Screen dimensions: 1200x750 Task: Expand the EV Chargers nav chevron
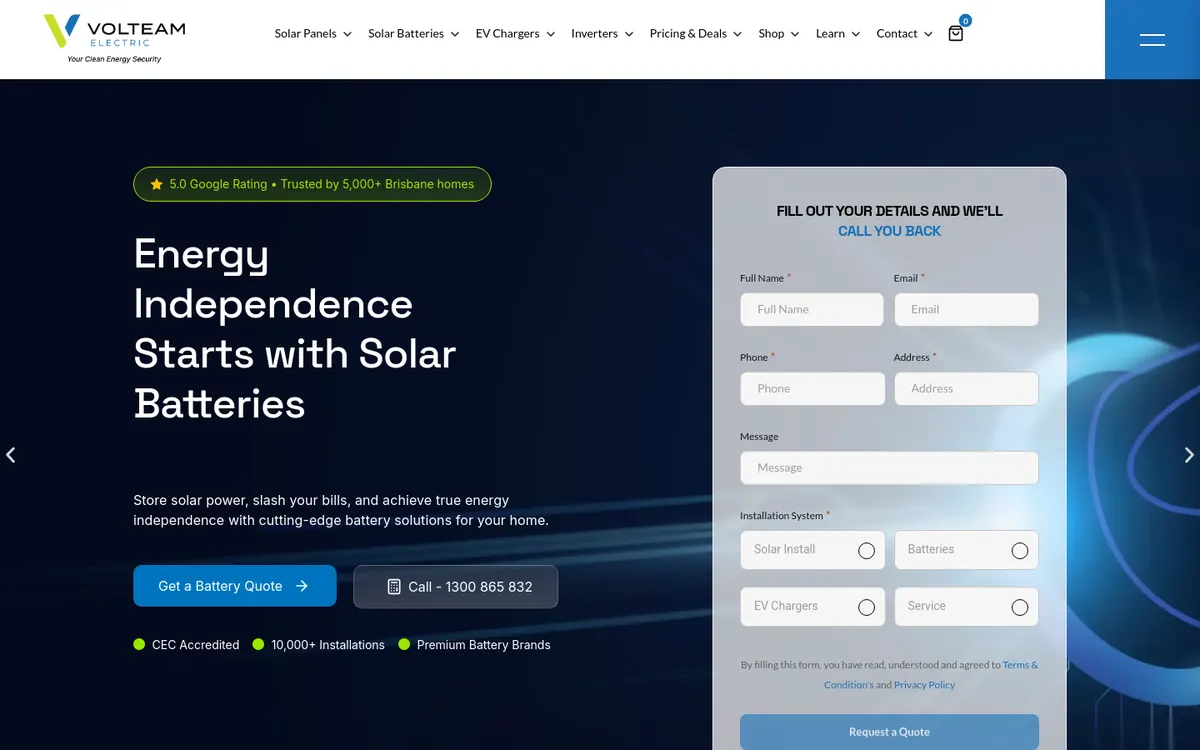(551, 34)
